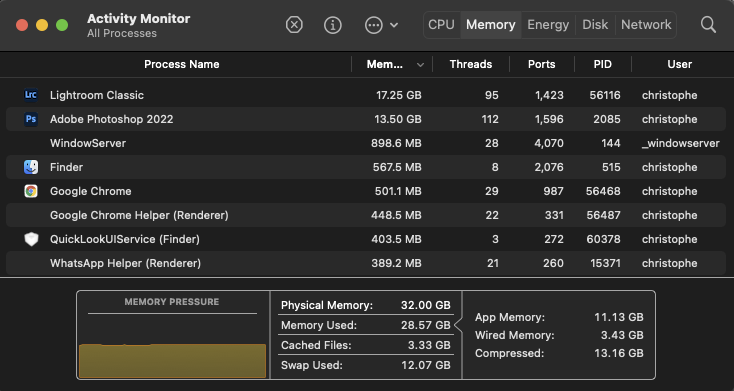Click the Finder app icon in list
Image resolution: width=734 pixels, height=391 pixels.
coord(31,167)
